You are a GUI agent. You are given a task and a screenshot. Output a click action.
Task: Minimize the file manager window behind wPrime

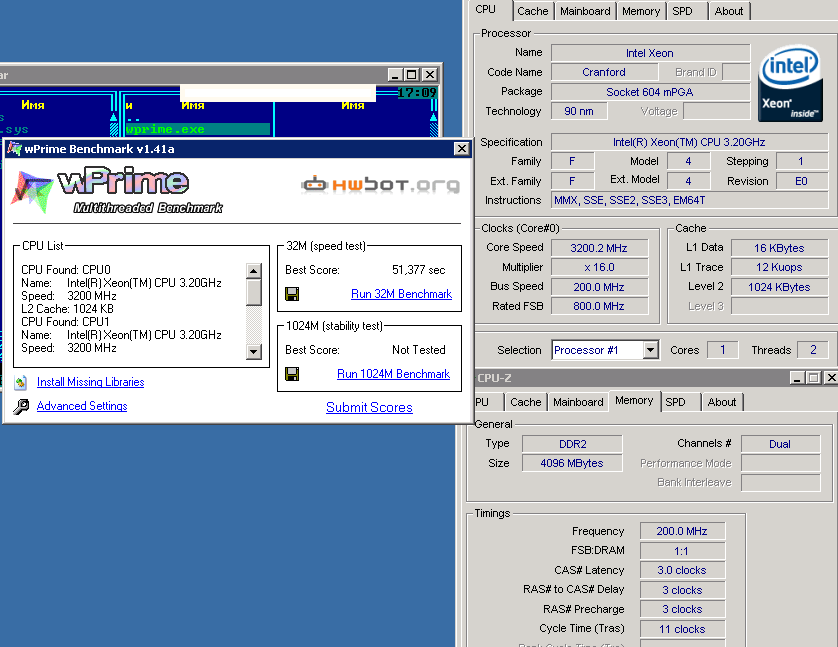(394, 75)
